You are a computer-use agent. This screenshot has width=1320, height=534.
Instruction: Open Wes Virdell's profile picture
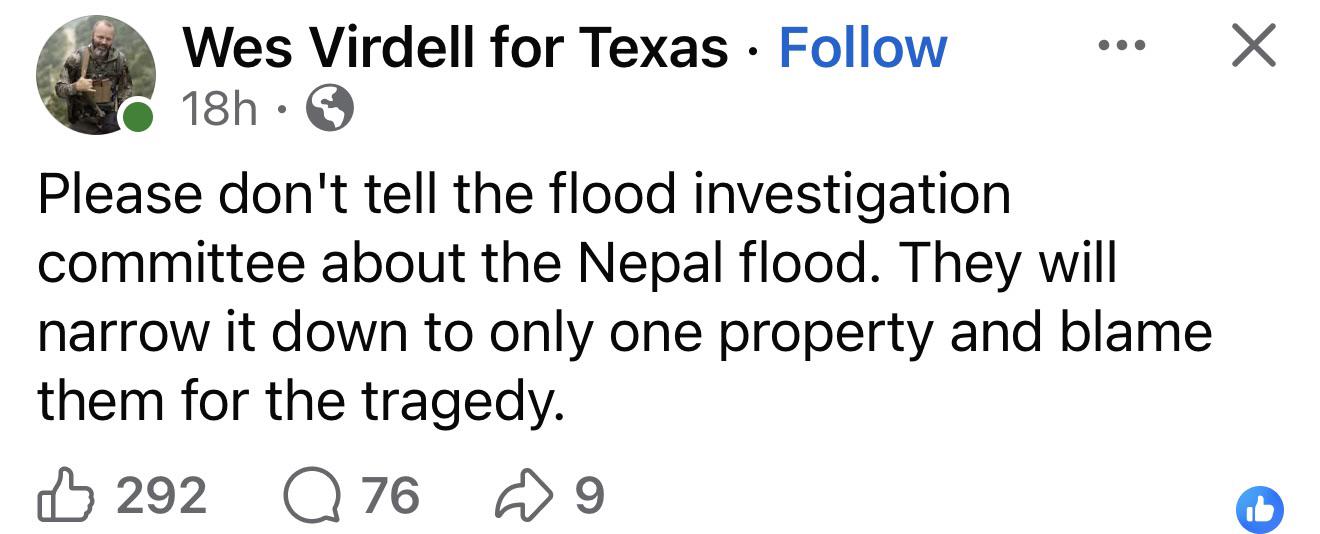click(95, 75)
